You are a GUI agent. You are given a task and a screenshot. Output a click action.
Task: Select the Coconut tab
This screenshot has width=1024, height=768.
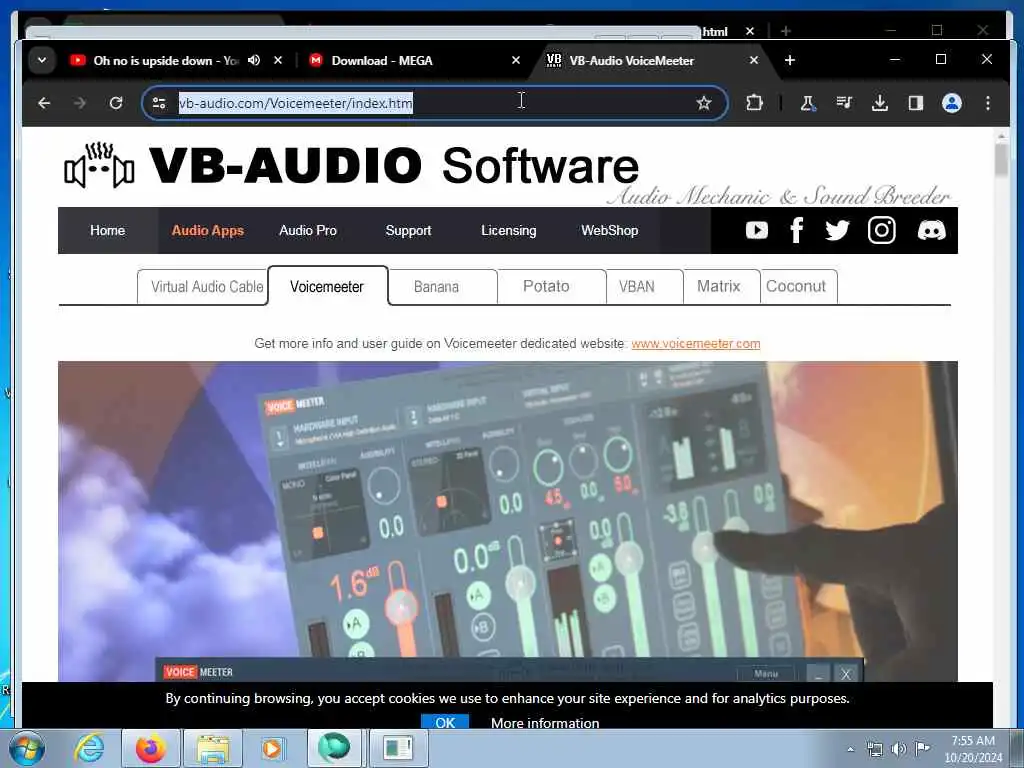point(799,287)
